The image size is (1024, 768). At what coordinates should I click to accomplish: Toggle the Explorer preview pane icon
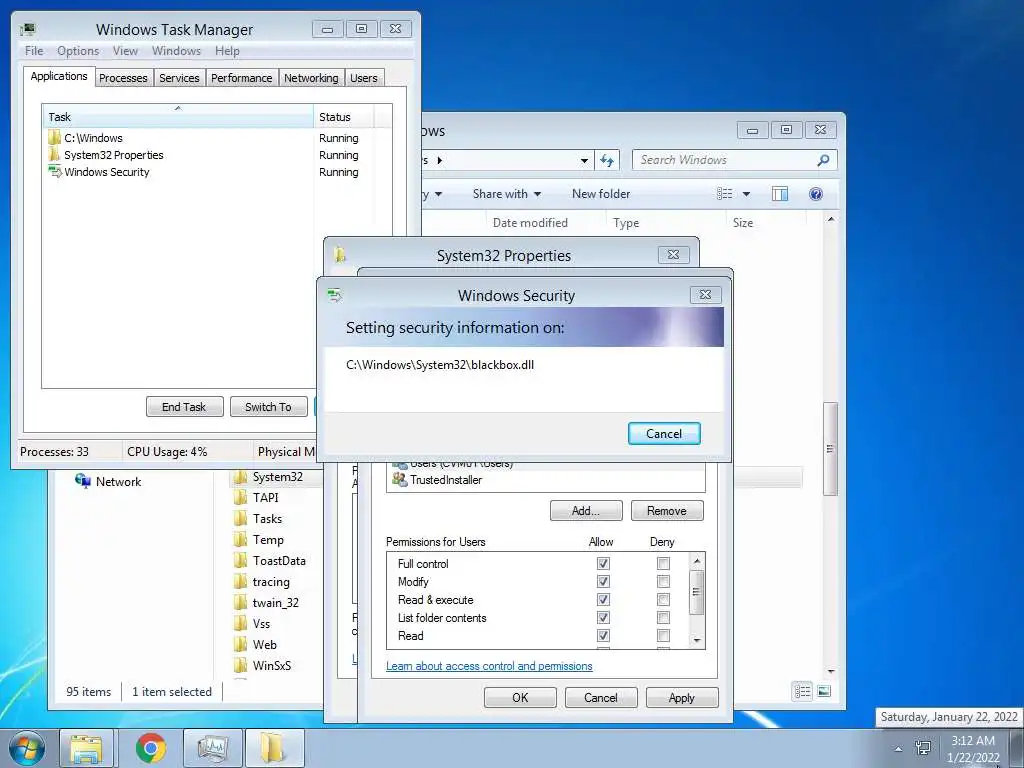[x=780, y=194]
